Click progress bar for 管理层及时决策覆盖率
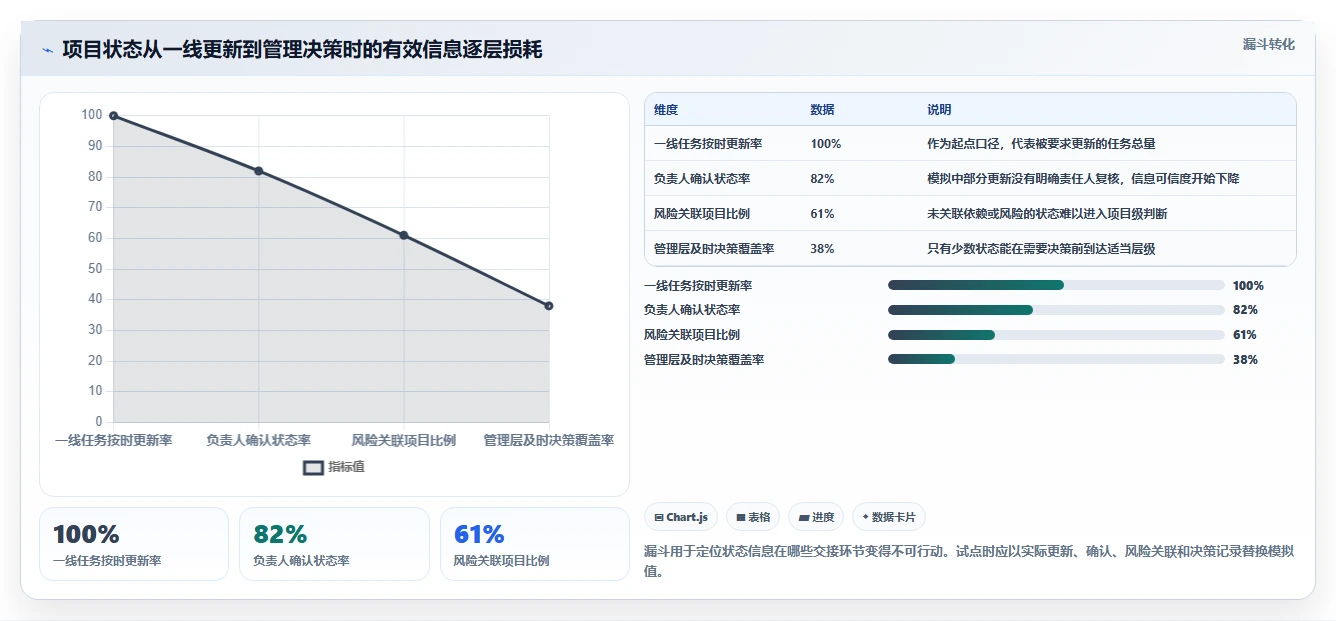 1056,360
